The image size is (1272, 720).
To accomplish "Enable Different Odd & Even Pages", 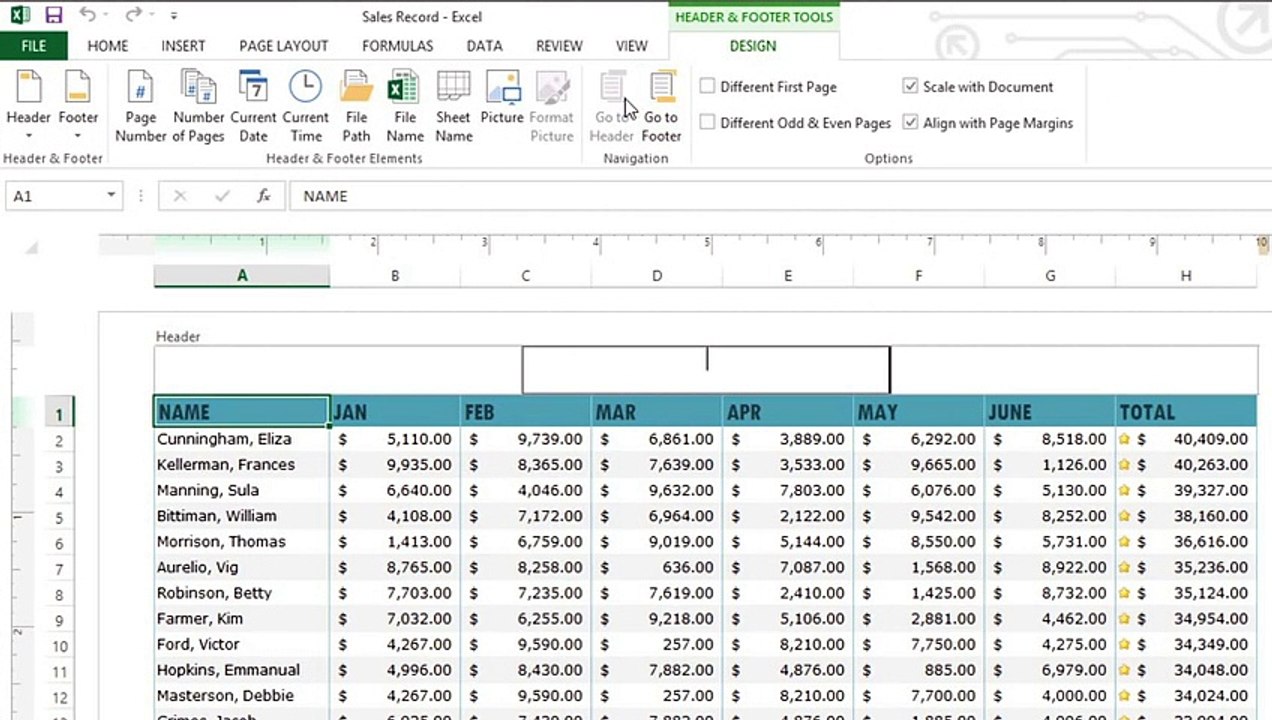I will 708,123.
